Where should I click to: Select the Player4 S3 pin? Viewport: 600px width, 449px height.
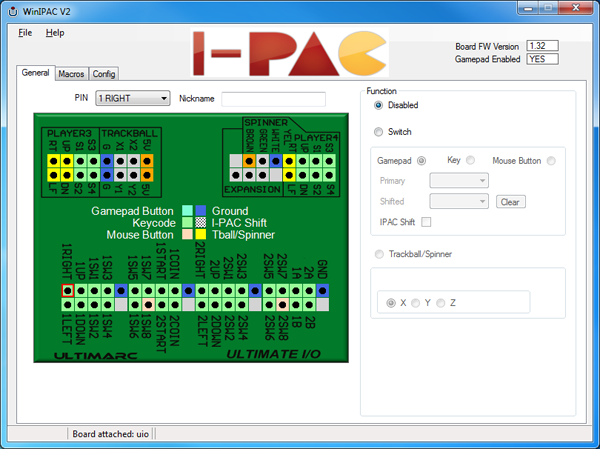(329, 161)
